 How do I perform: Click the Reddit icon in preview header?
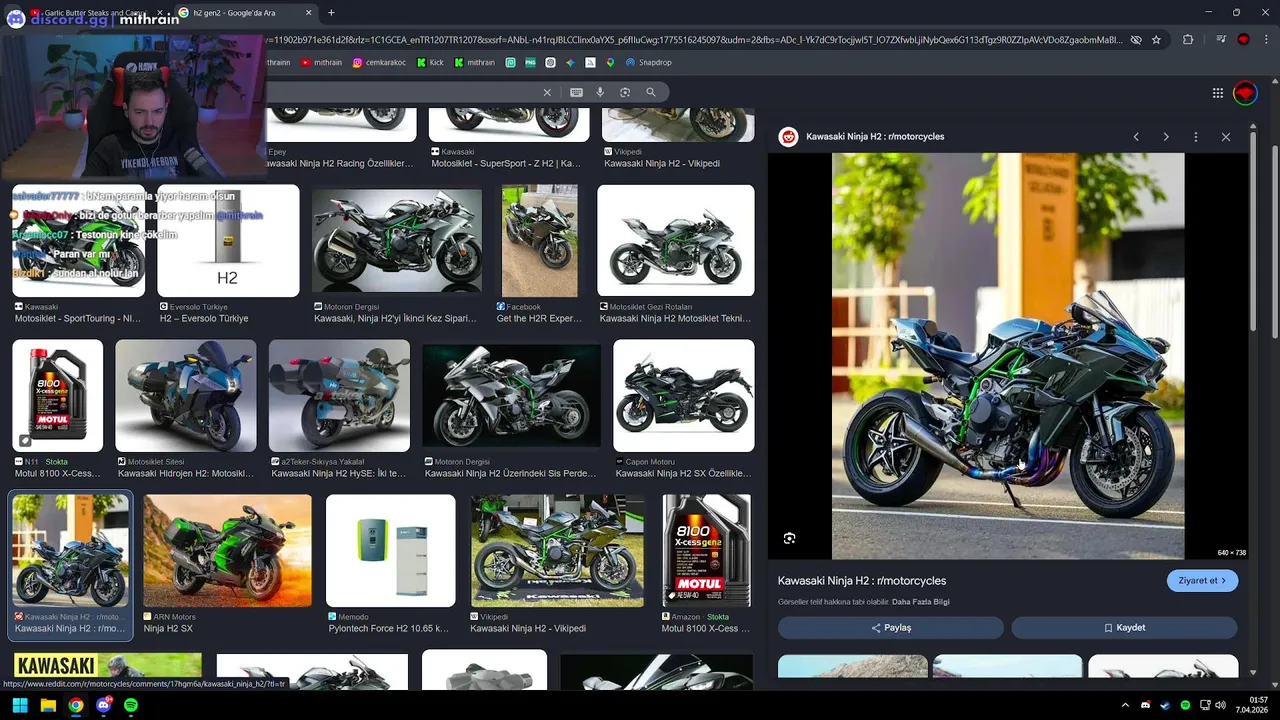pyautogui.click(x=789, y=137)
